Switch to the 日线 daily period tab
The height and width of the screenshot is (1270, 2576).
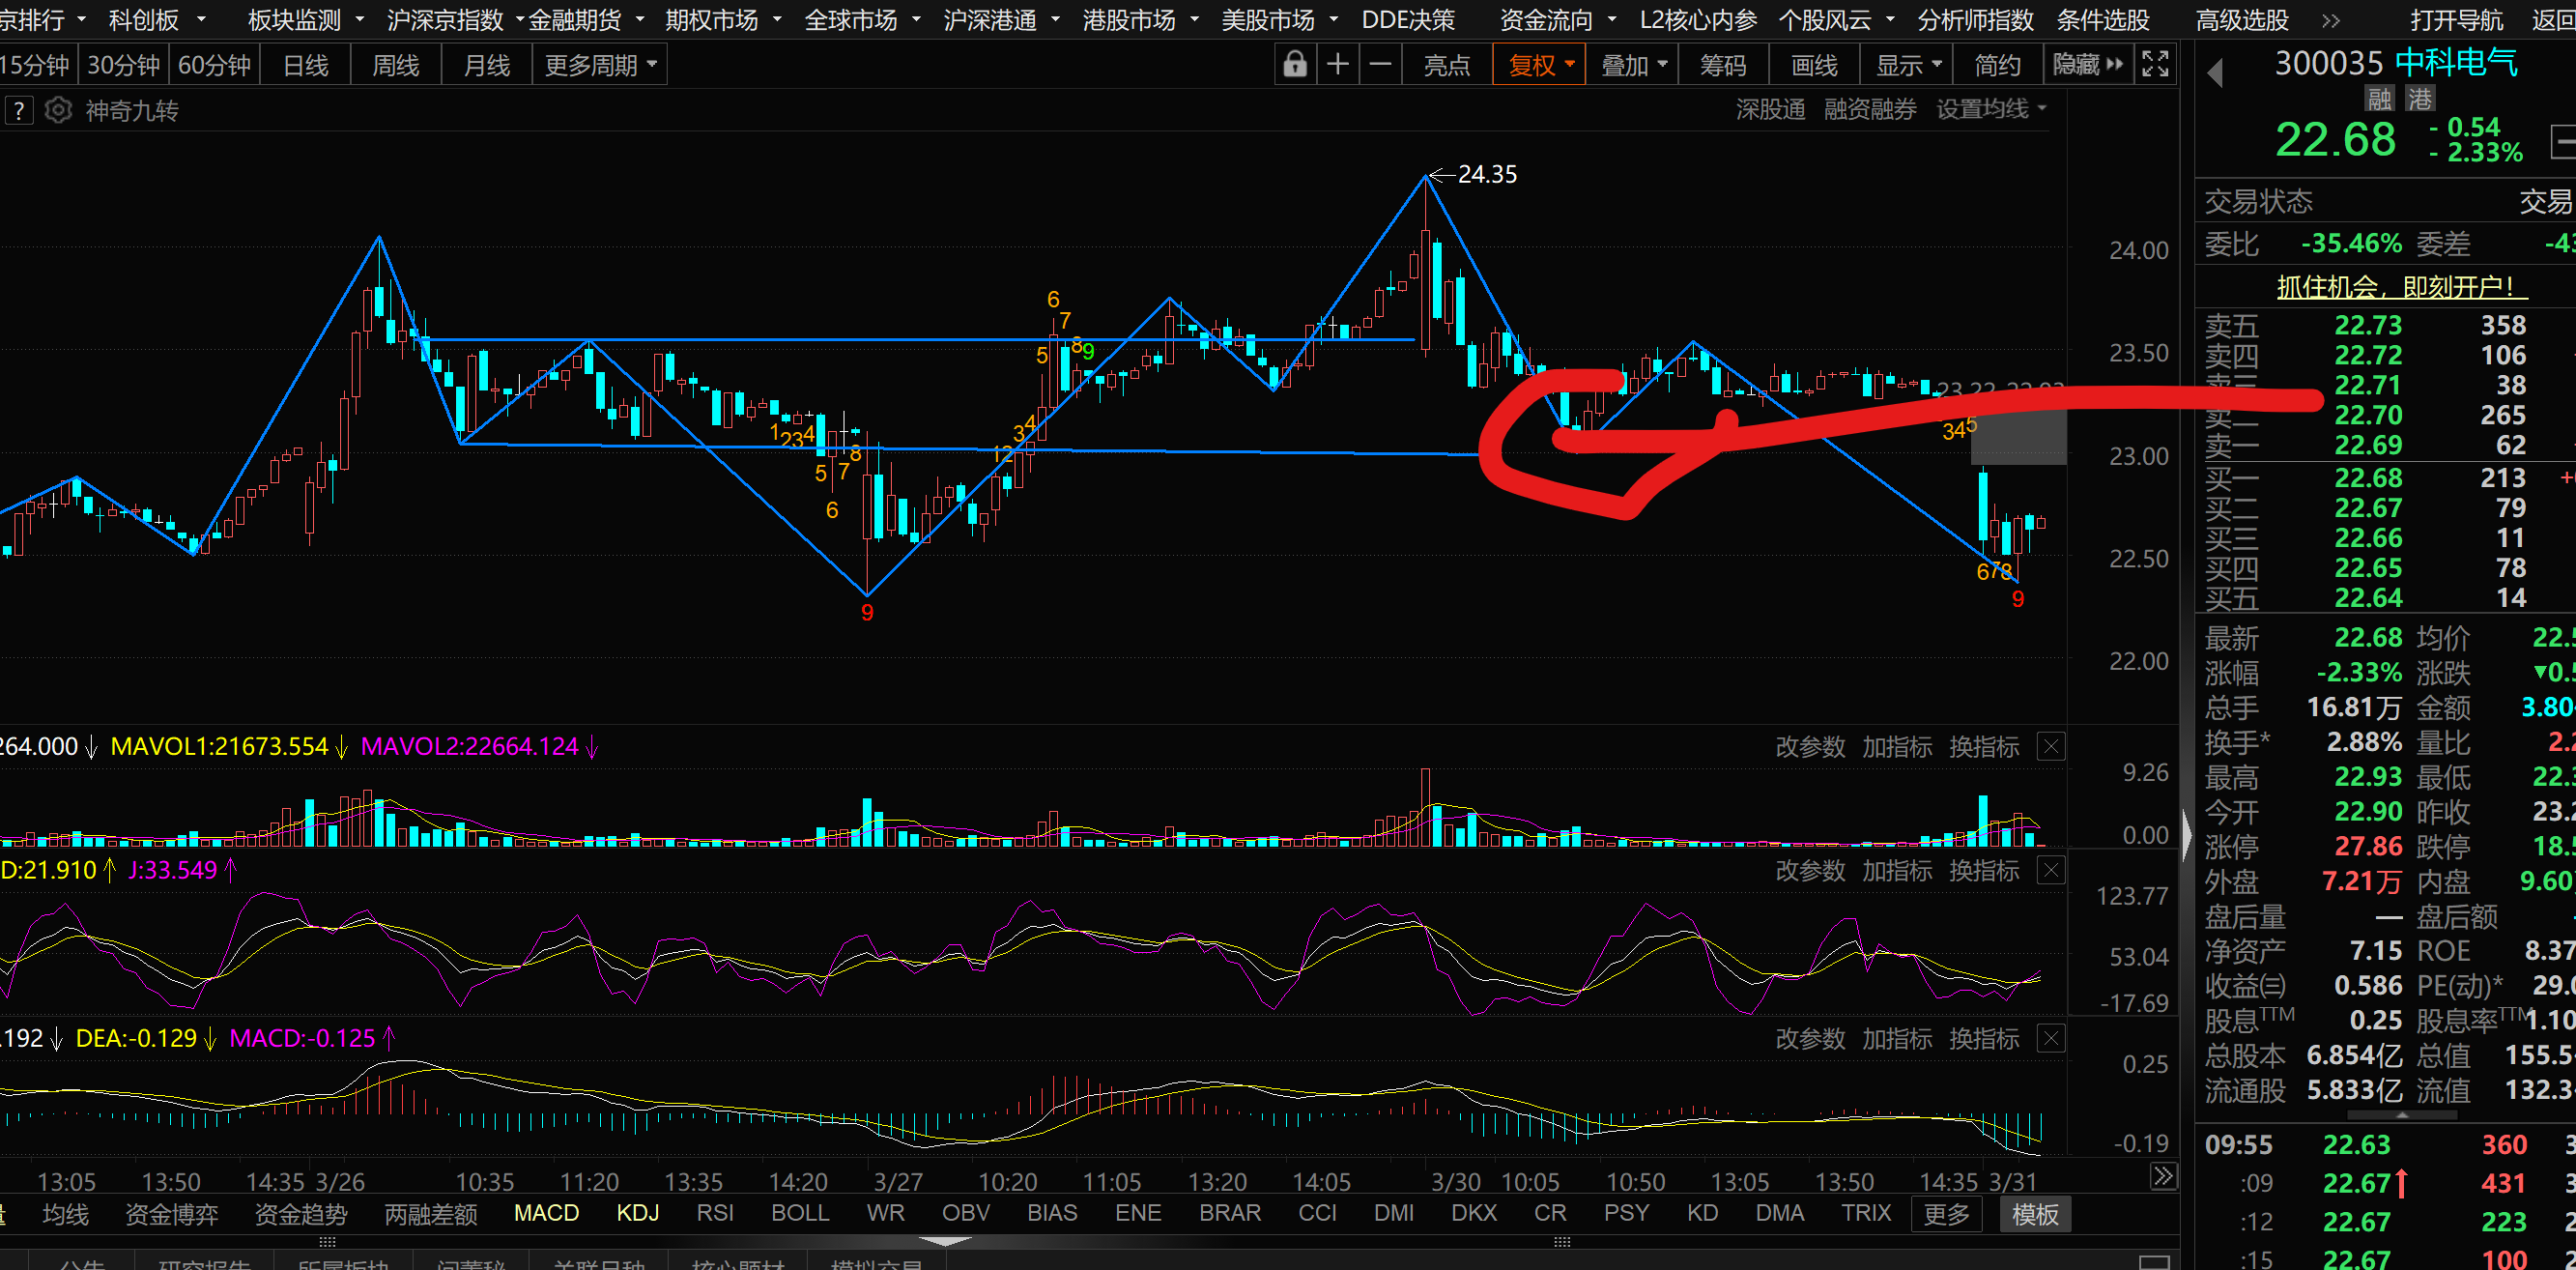(306, 65)
